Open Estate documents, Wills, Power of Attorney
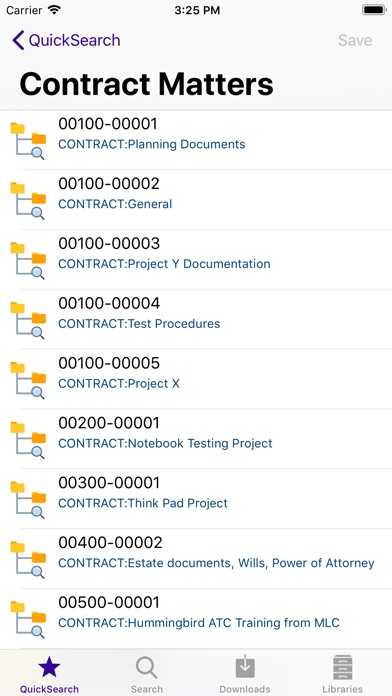Viewport: 392px width, 696px height. [x=196, y=559]
